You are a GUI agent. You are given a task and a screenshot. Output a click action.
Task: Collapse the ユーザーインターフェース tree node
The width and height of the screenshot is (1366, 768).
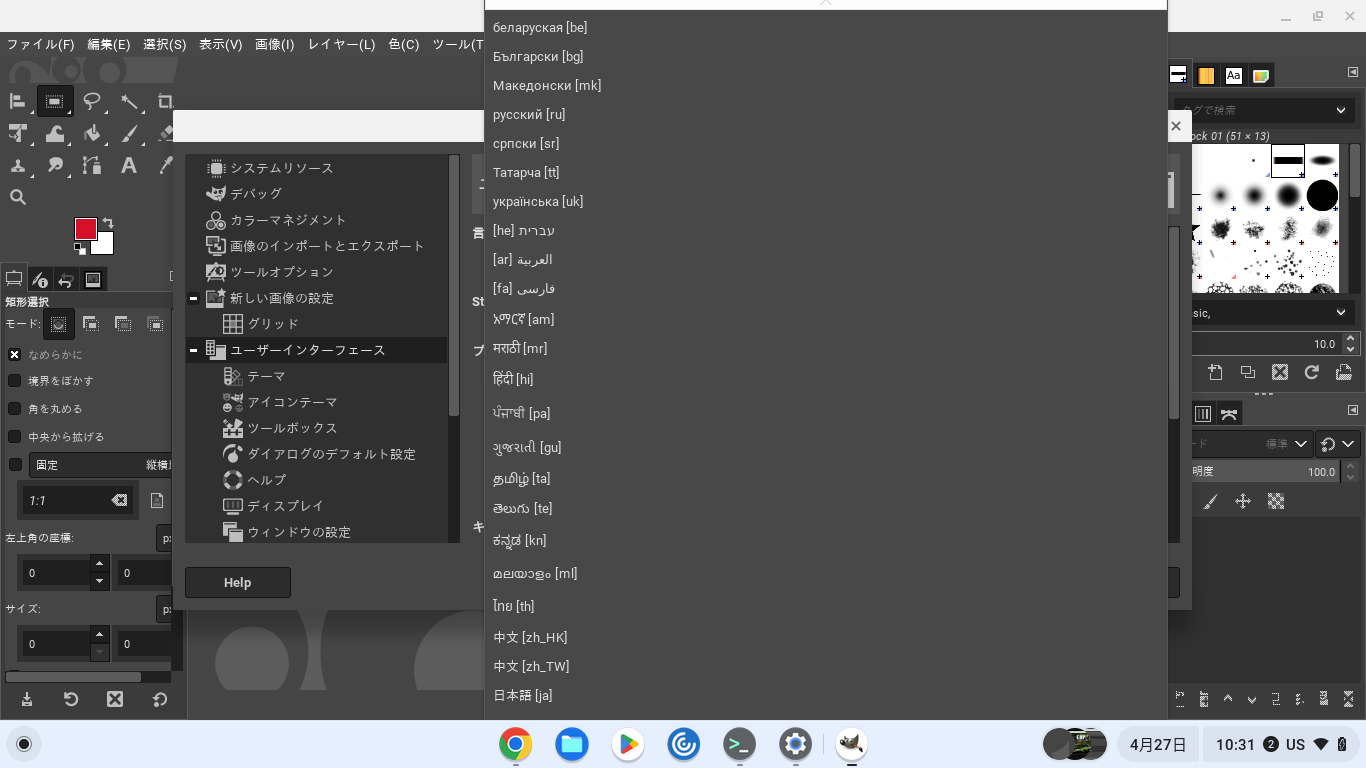(194, 351)
